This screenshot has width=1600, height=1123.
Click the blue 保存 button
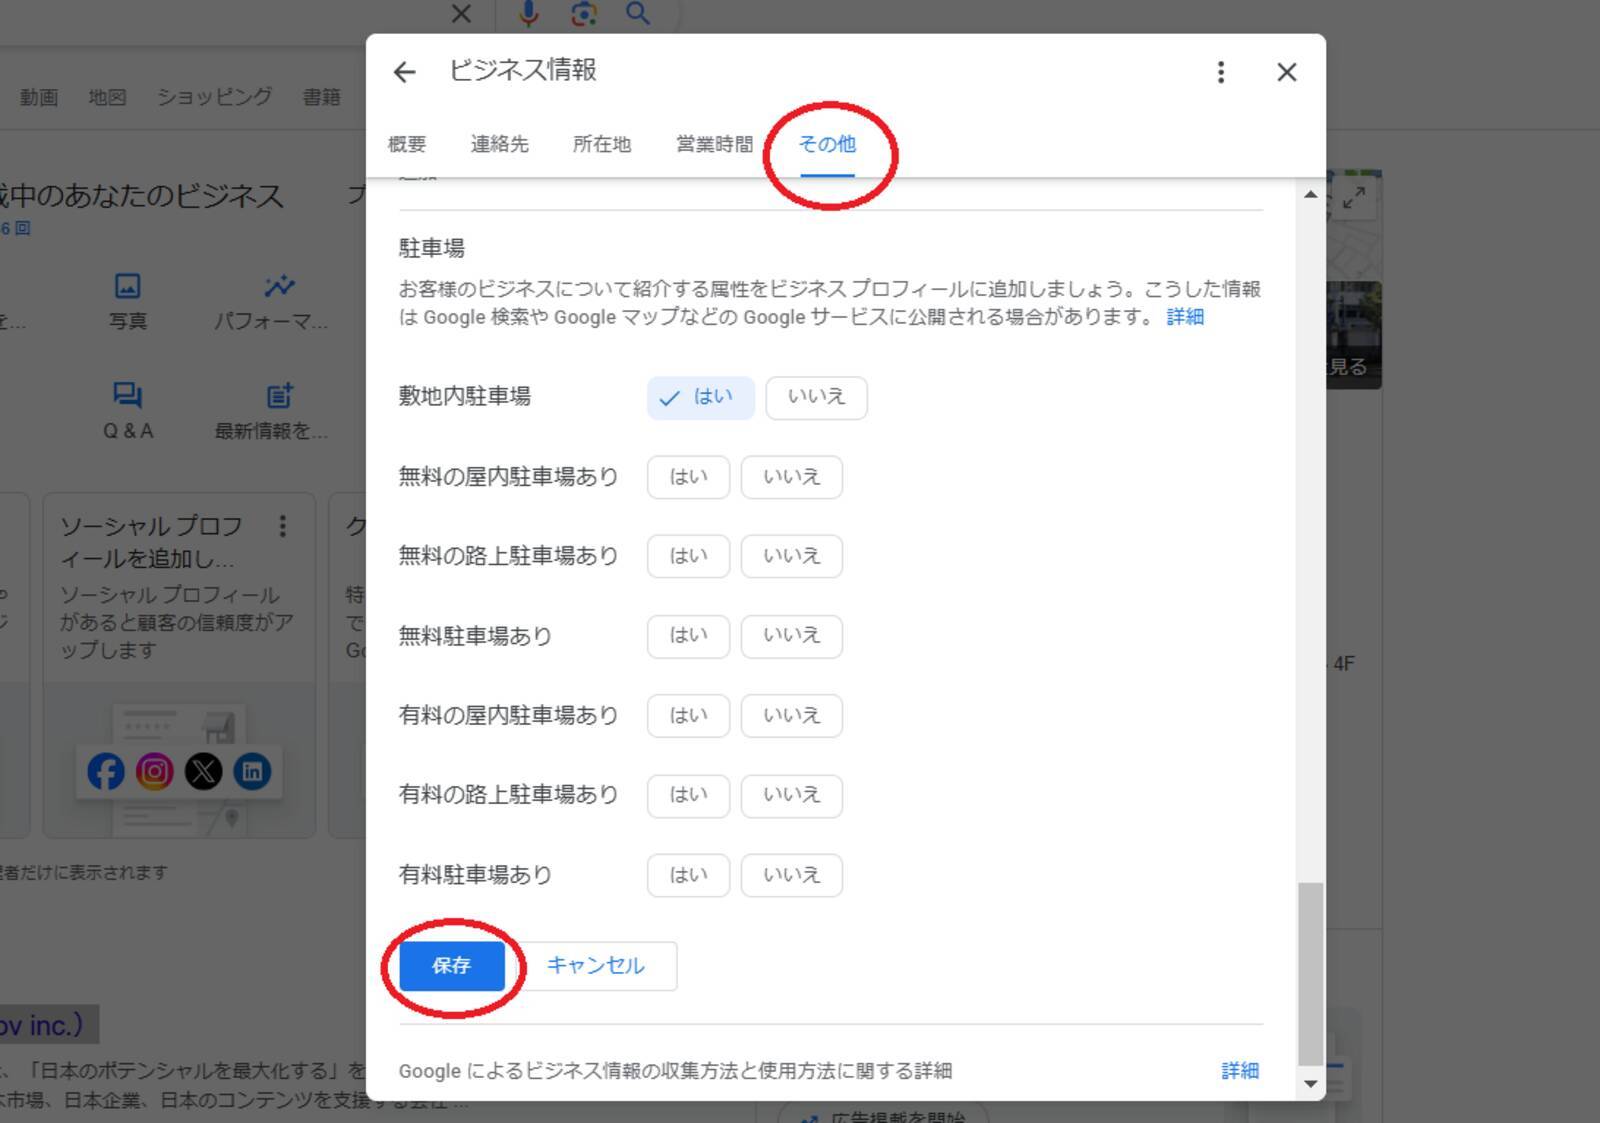pos(452,966)
